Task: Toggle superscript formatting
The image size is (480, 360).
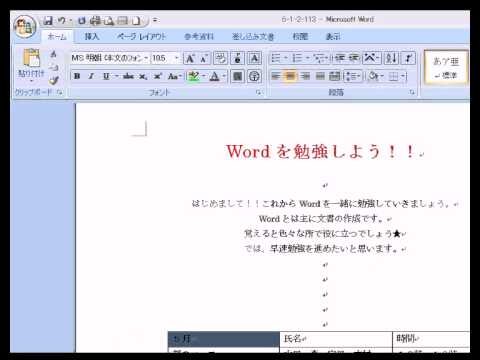Action: click(x=157, y=76)
